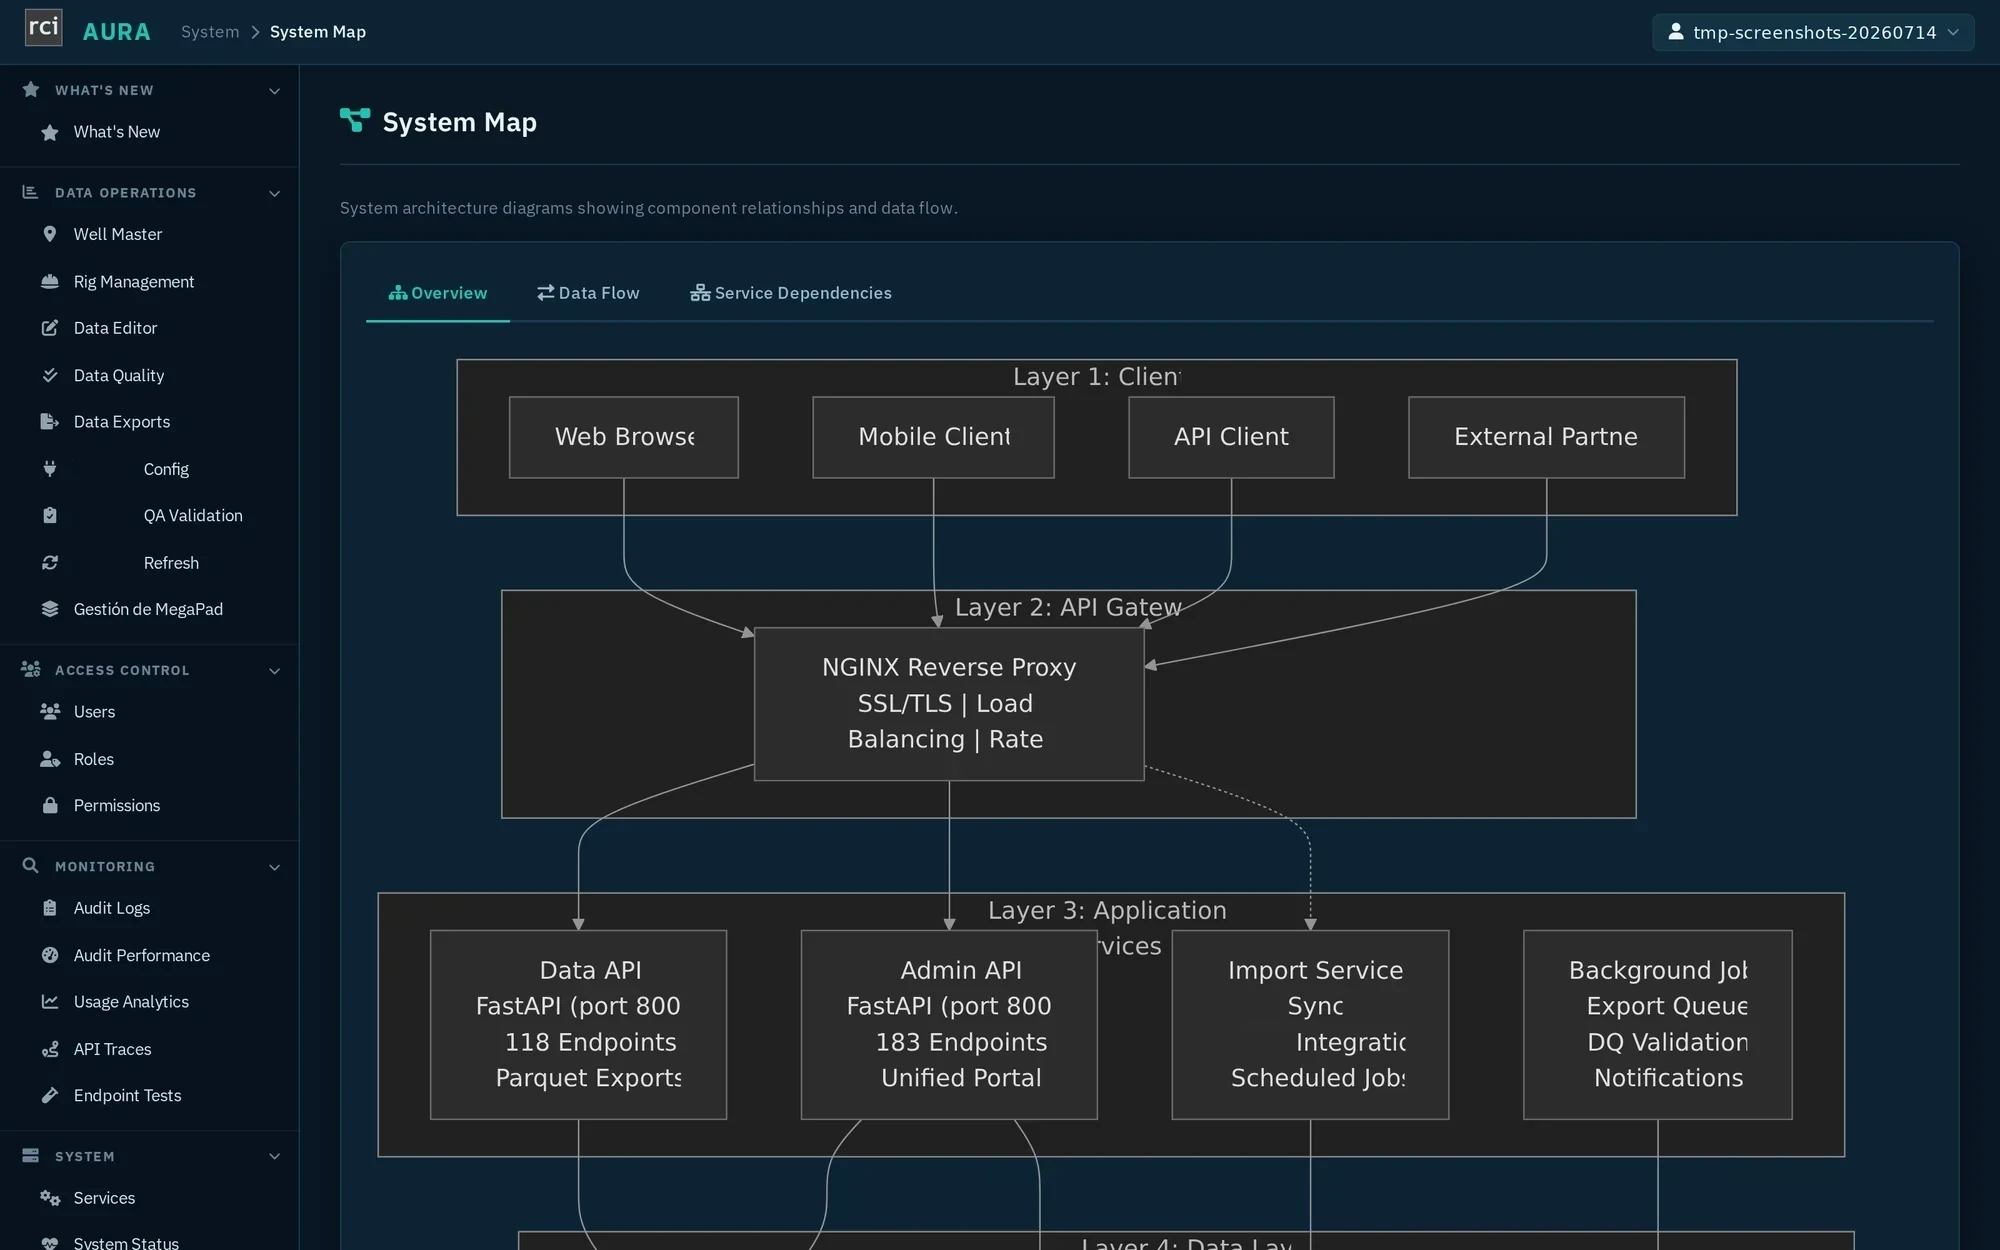The height and width of the screenshot is (1250, 2000).
Task: Click the Endpoint Tests icon
Action: click(x=50, y=1095)
